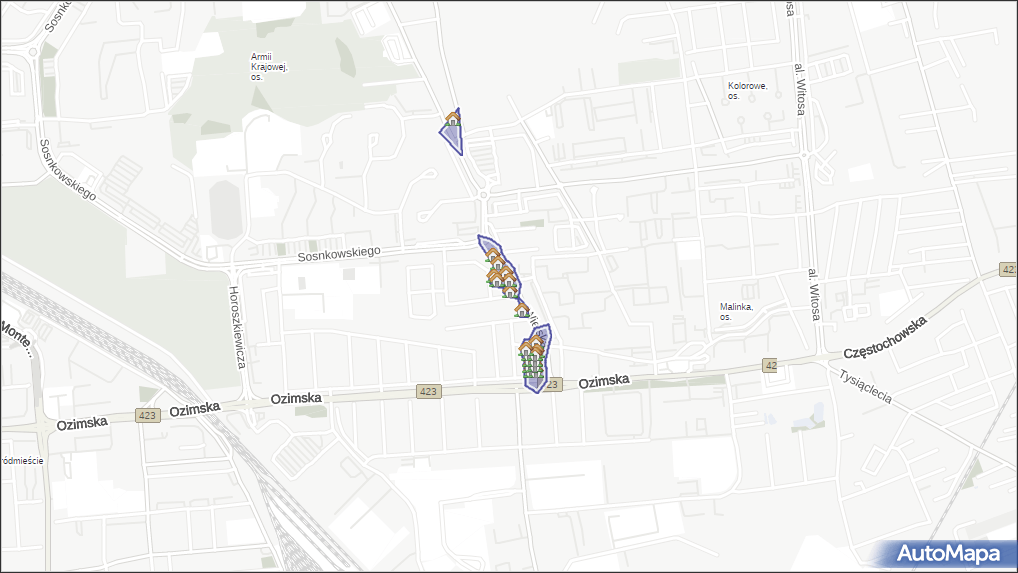The height and width of the screenshot is (573, 1018).
Task: Click the 423 road shield in the Ozimska middle section
Action: tap(428, 391)
